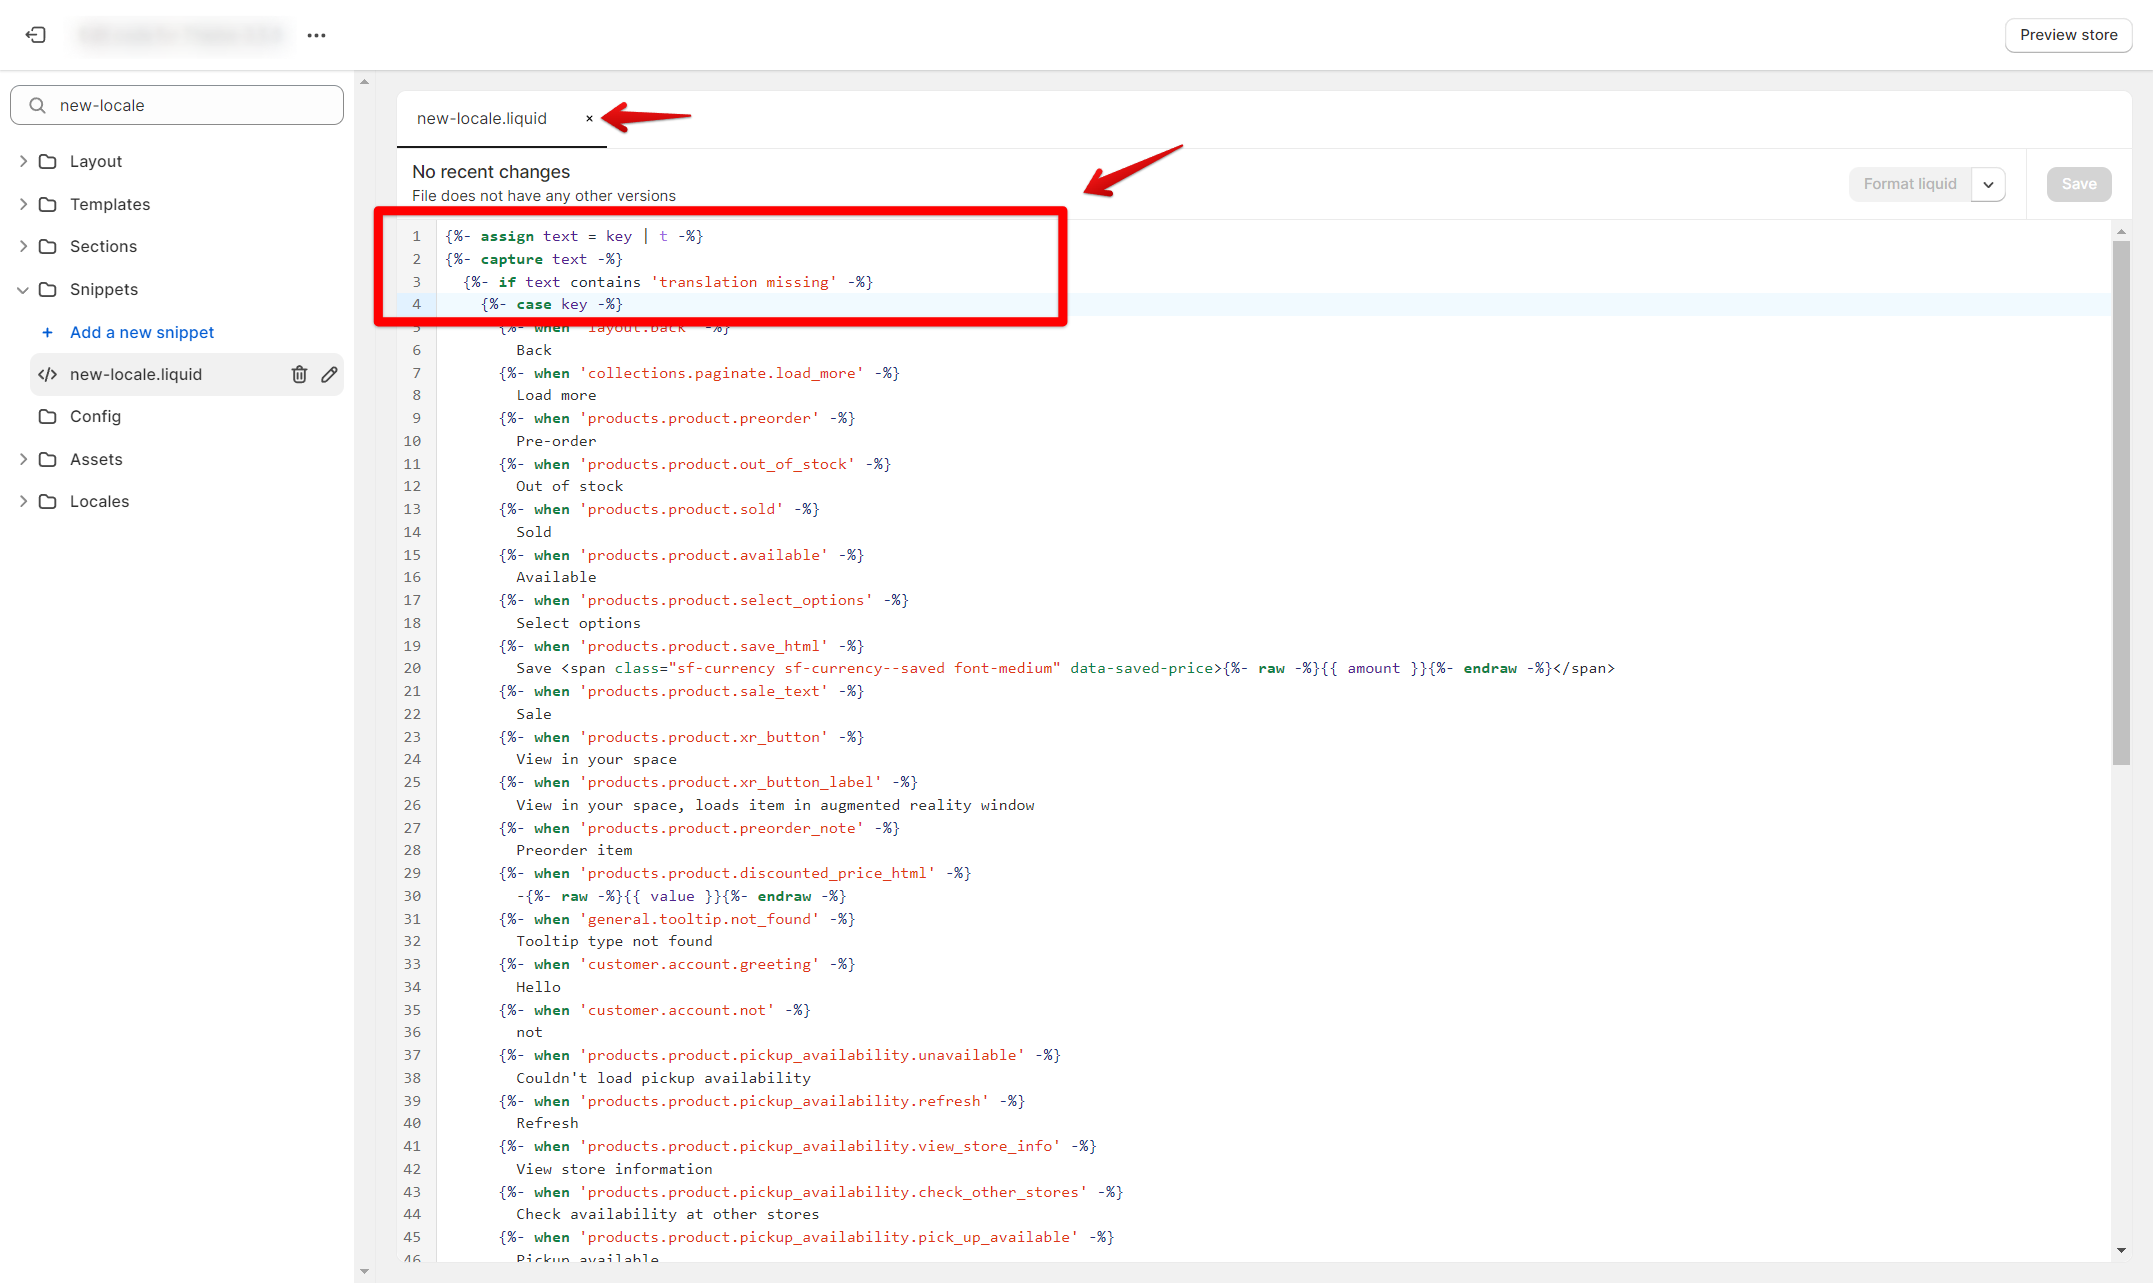Select the new-locale.liquid editor tab
The width and height of the screenshot is (2153, 1283).
pyautogui.click(x=482, y=118)
